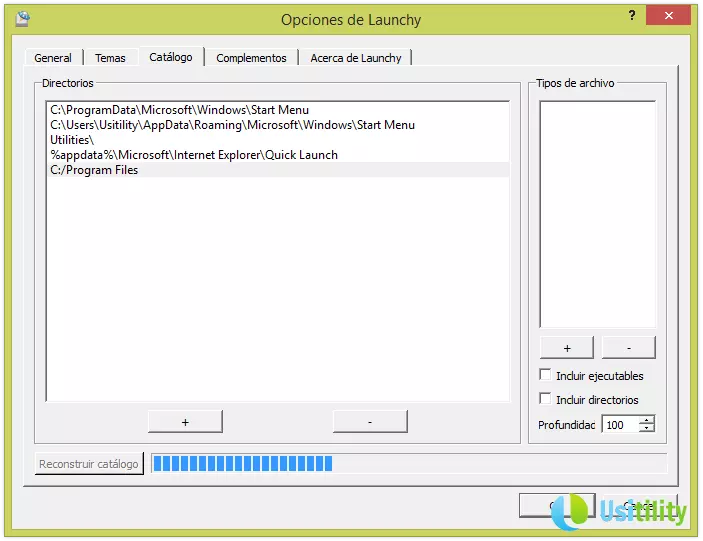Click the help question mark button

point(632,16)
